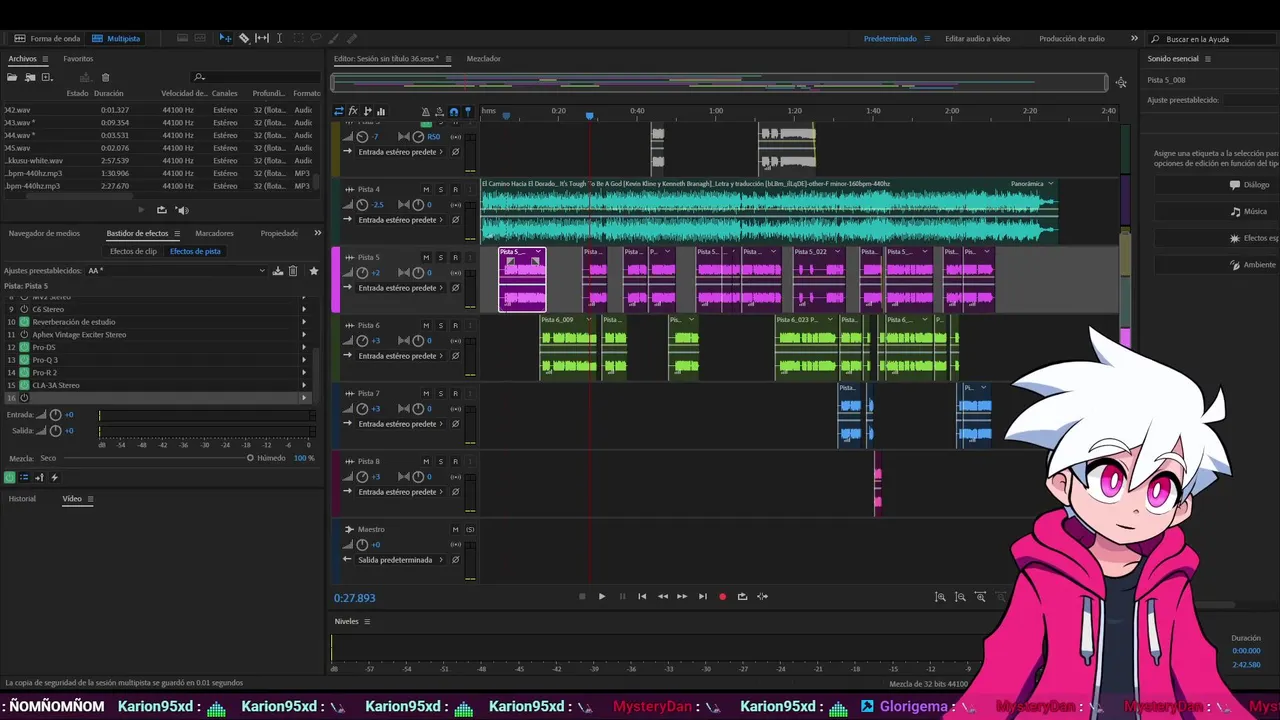Image resolution: width=1280 pixels, height=720 pixels.
Task: Open the Favoritos tab
Action: pos(78,59)
